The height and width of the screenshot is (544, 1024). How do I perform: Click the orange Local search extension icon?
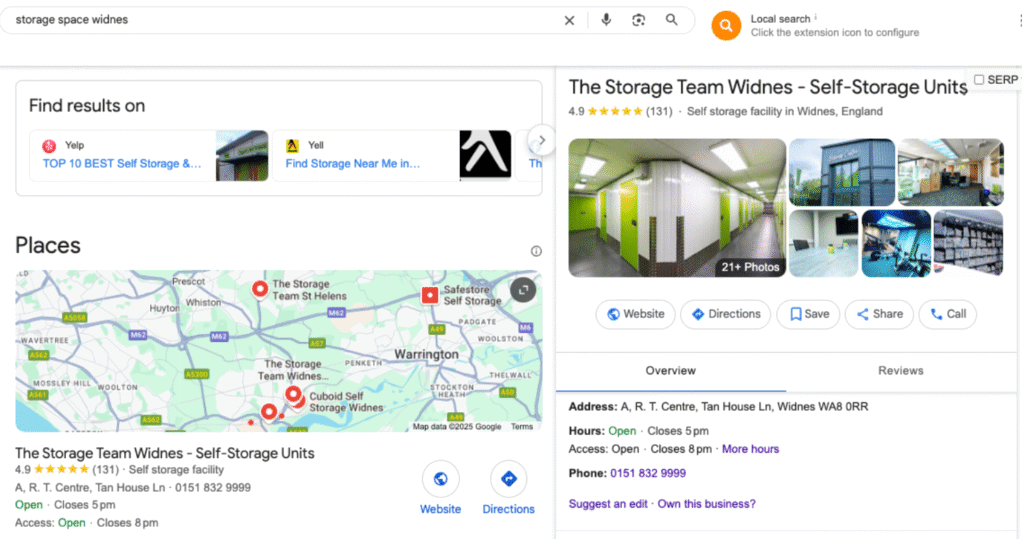pos(726,25)
